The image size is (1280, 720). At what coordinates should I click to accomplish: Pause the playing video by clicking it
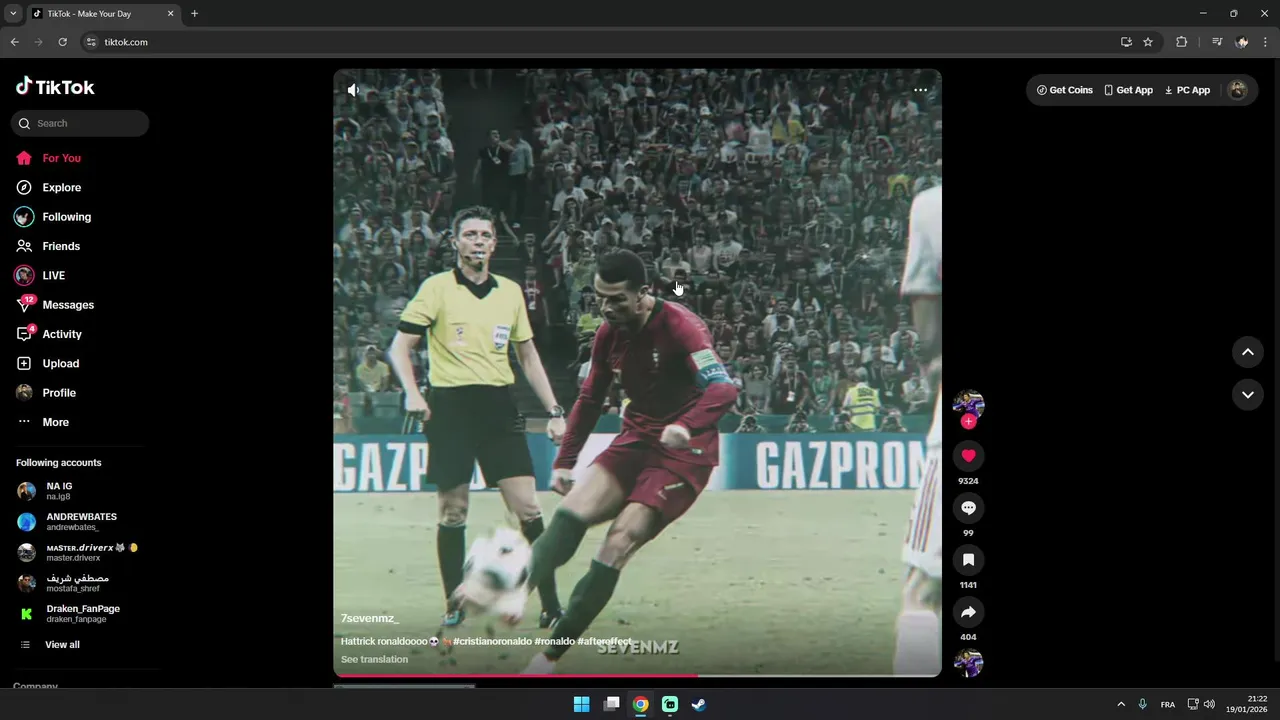coord(637,372)
